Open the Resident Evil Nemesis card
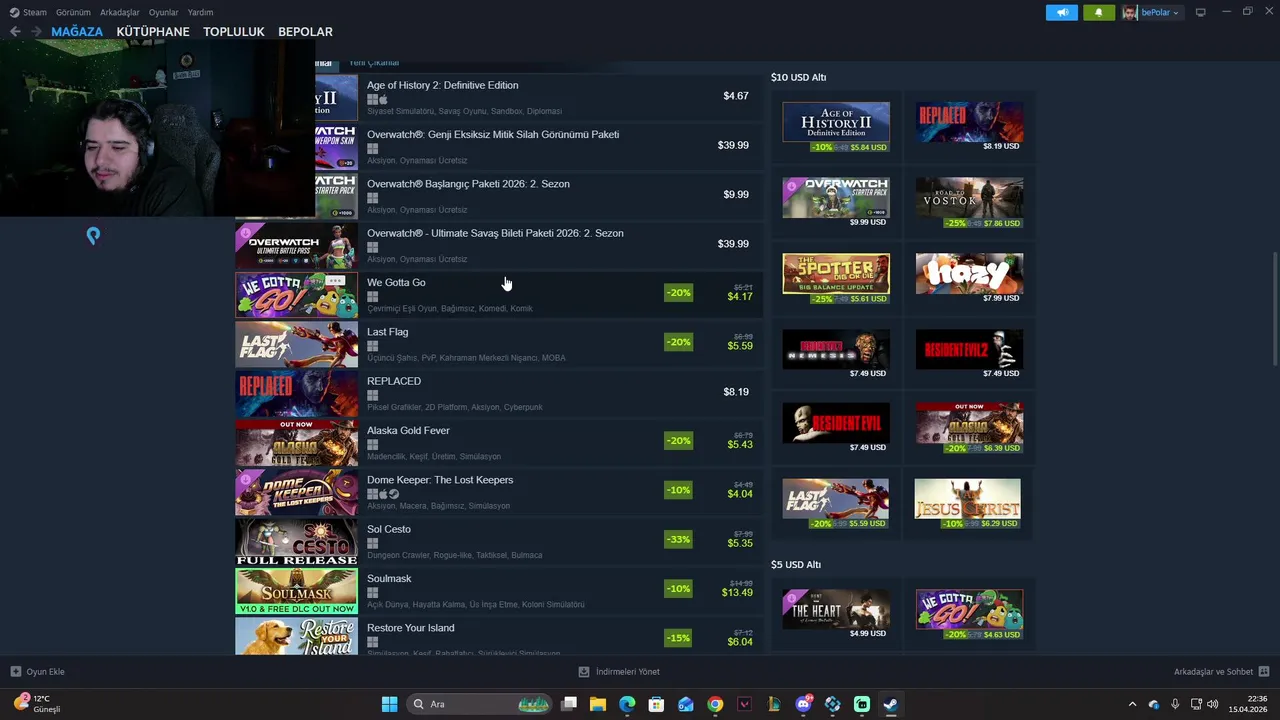This screenshot has height=720, width=1280. (836, 354)
